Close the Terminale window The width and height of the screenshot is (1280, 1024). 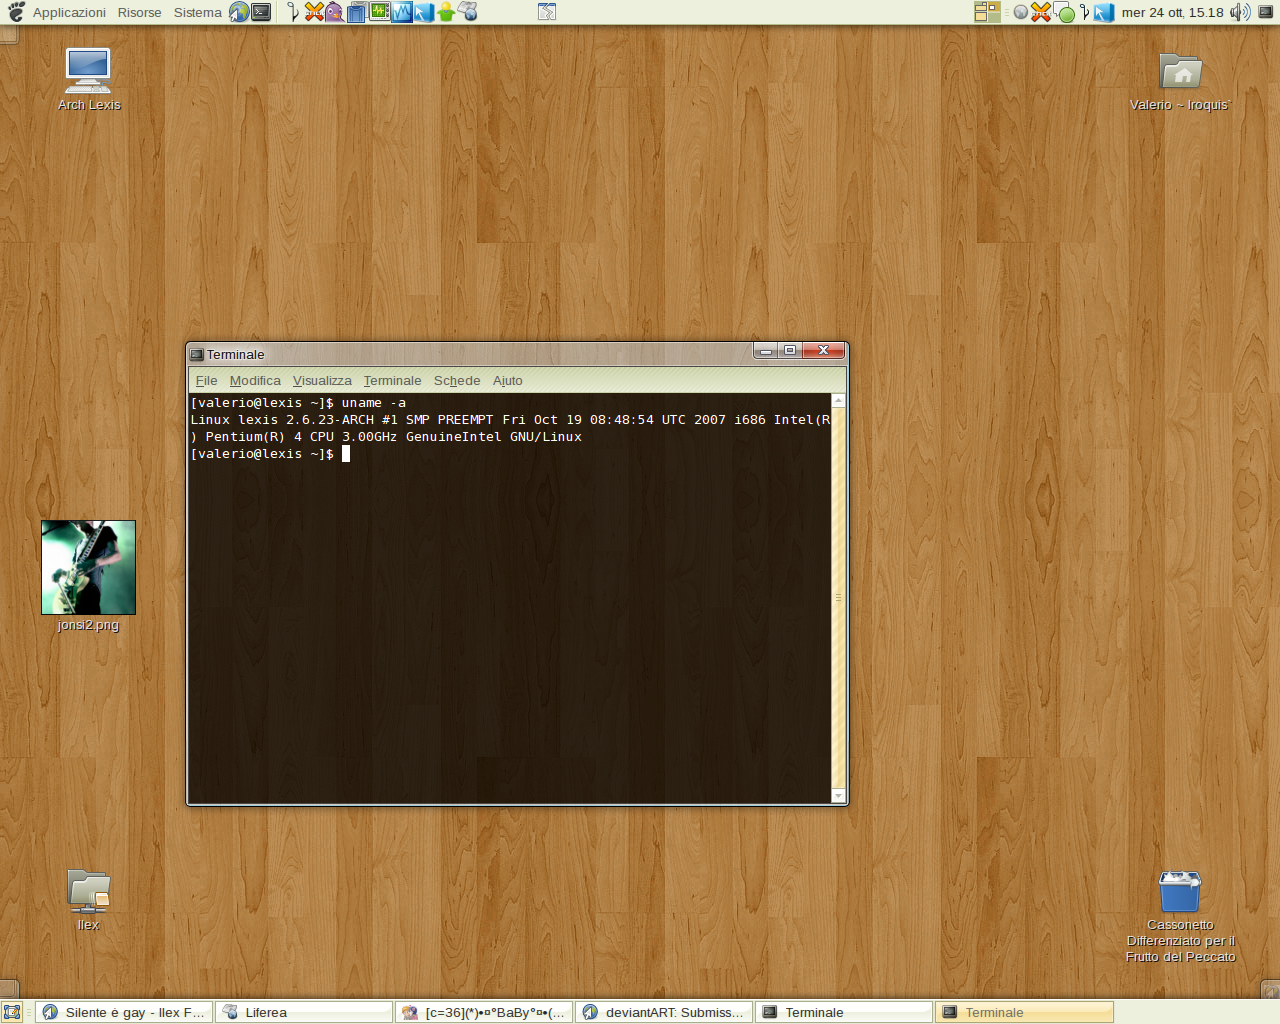[824, 351]
